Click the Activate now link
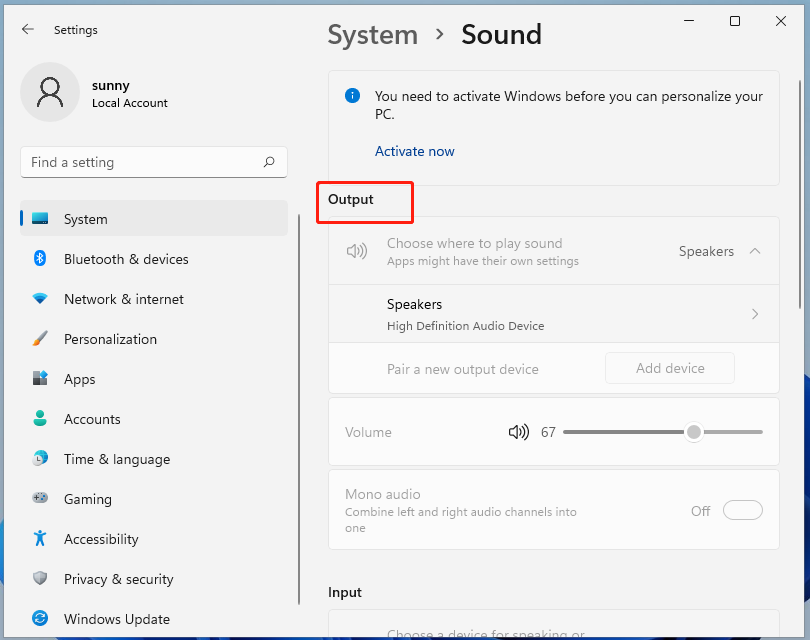The width and height of the screenshot is (810, 640). click(x=414, y=151)
